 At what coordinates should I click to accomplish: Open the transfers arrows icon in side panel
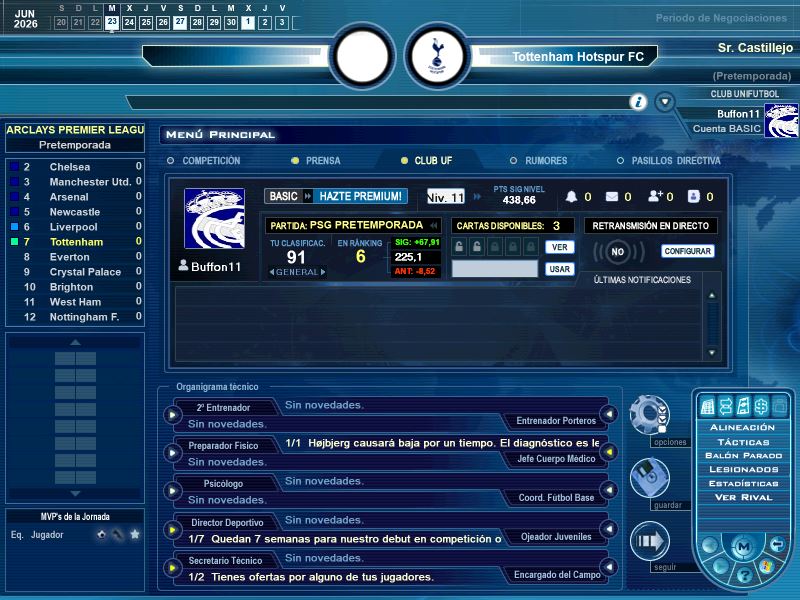726,406
